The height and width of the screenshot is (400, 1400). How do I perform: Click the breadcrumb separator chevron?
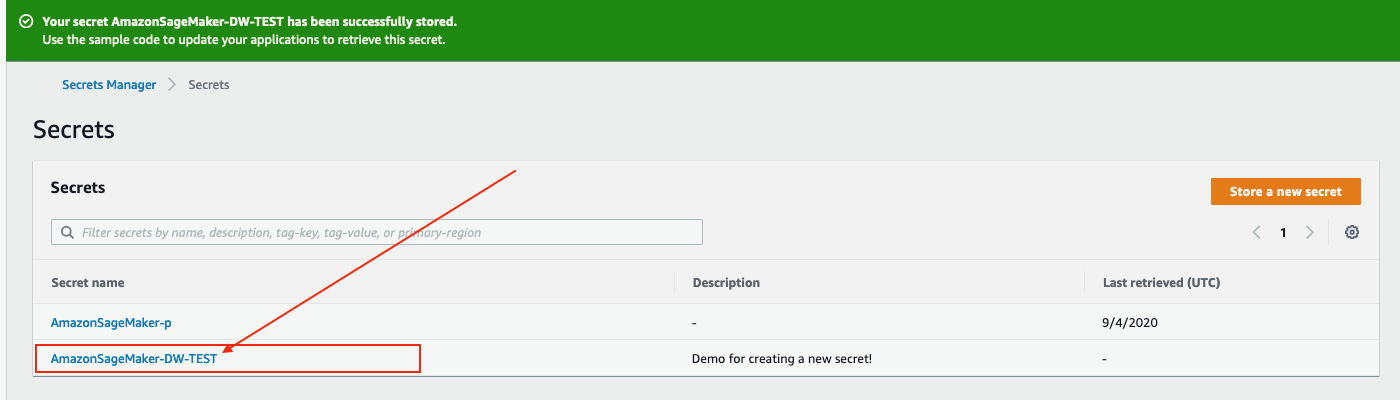coord(172,85)
